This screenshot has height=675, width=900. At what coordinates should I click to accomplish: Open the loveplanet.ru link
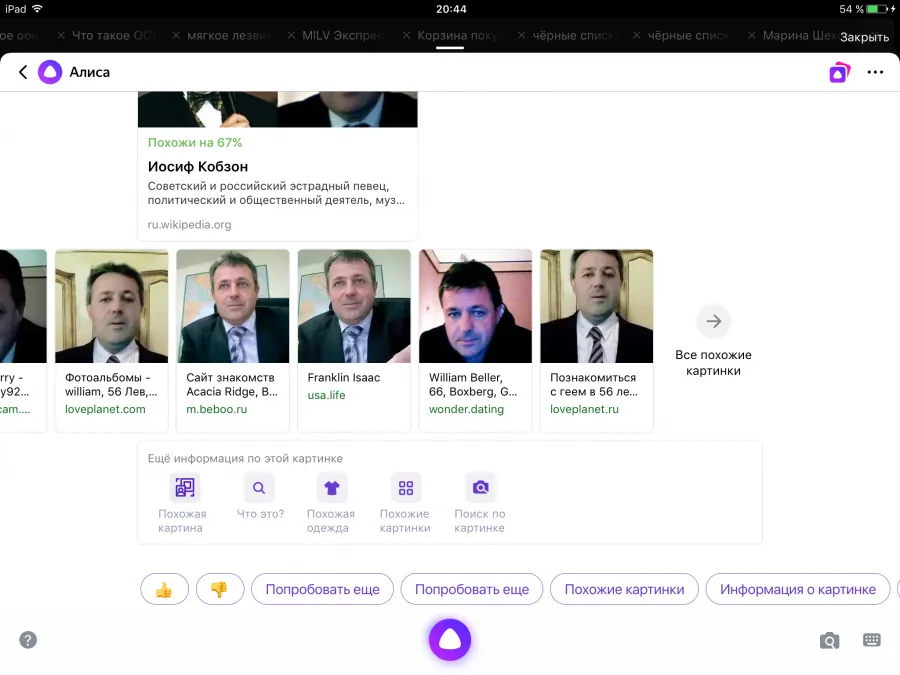pyautogui.click(x=584, y=409)
